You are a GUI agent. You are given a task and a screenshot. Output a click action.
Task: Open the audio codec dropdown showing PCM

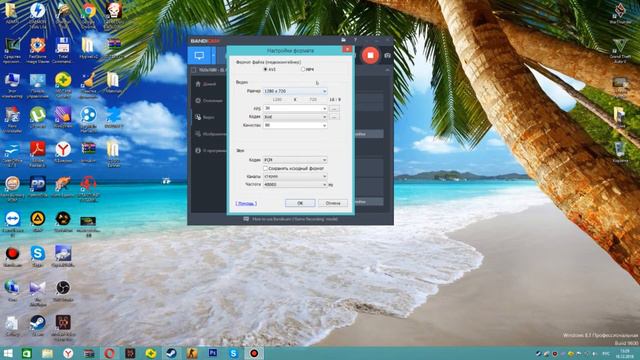pos(295,160)
